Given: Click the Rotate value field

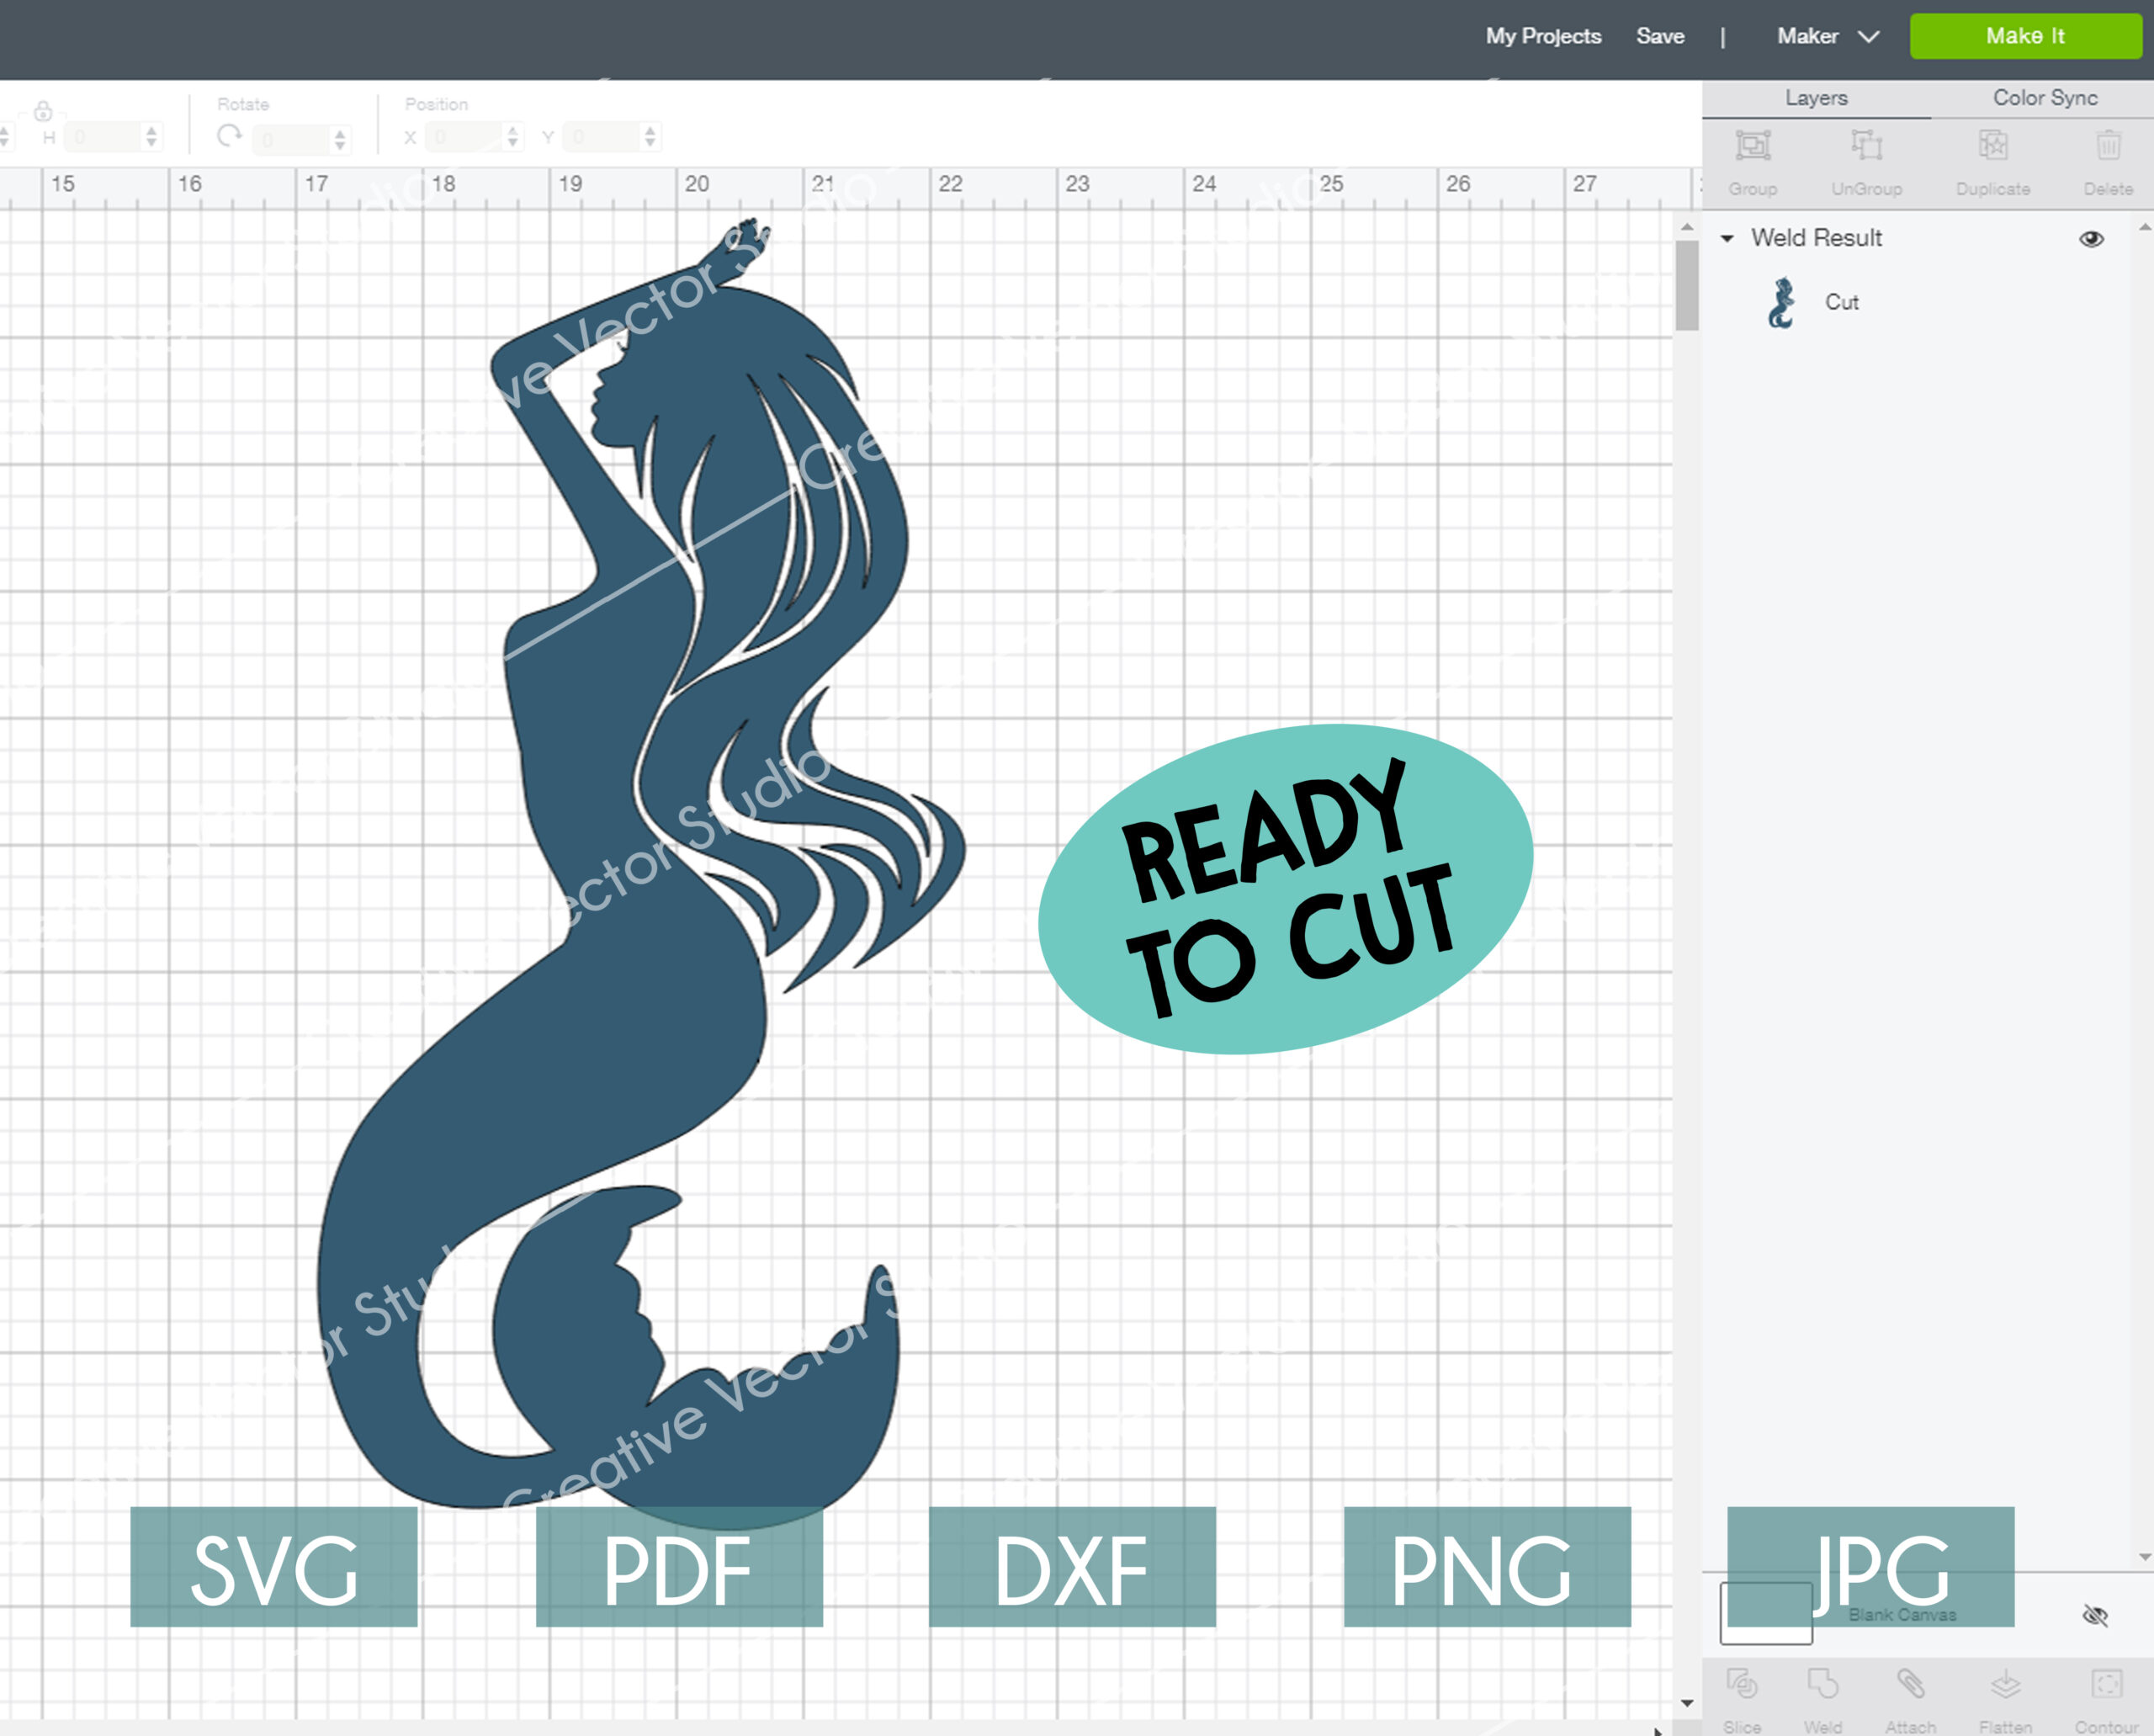Looking at the screenshot, I should tap(290, 138).
